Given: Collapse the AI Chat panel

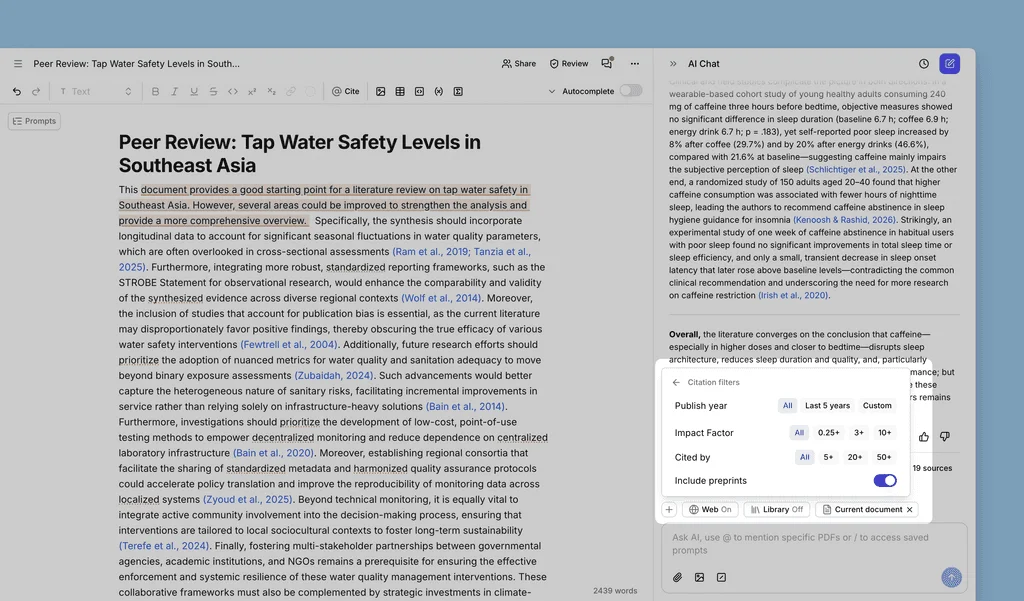Looking at the screenshot, I should click(673, 64).
